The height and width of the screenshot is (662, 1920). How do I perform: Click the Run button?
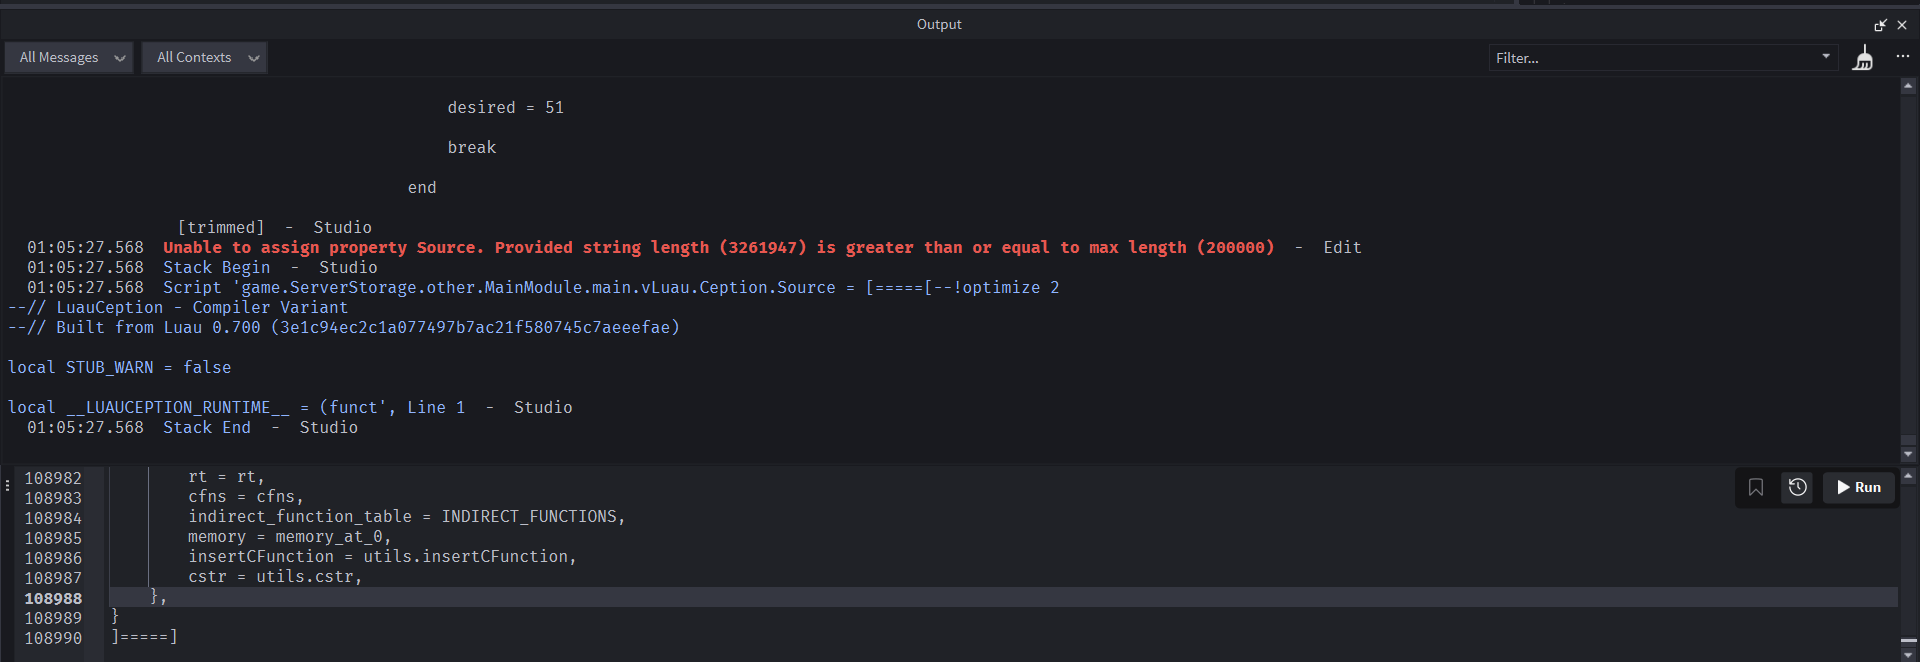tap(1859, 487)
